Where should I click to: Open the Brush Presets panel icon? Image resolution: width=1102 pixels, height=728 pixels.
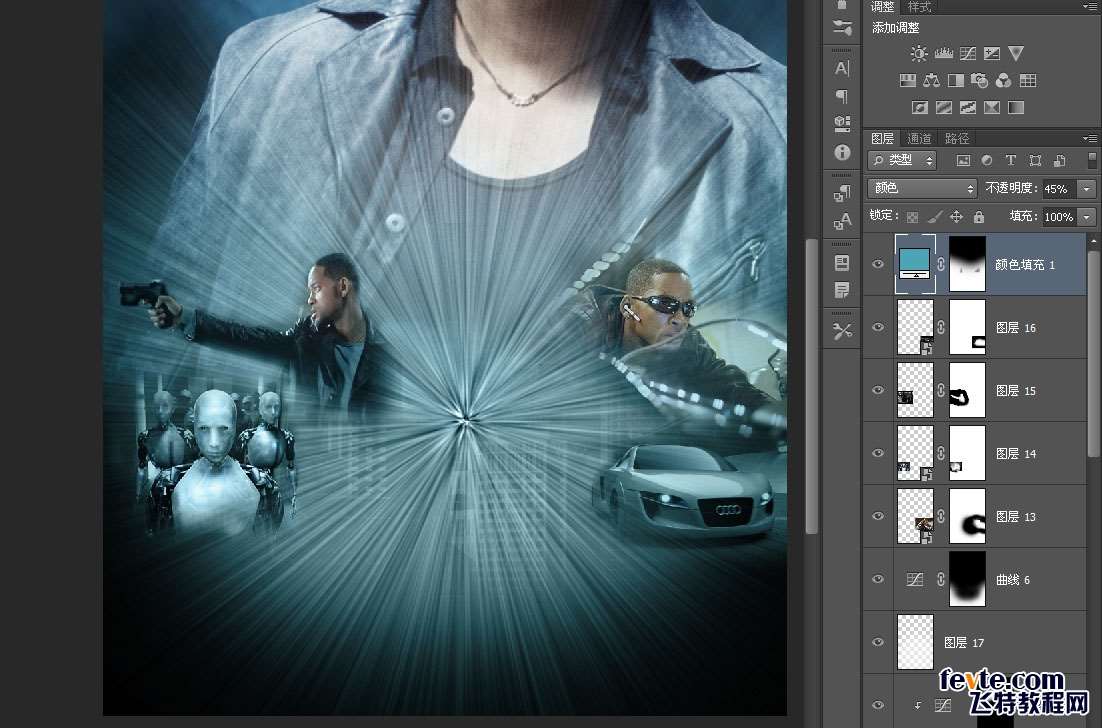842,28
